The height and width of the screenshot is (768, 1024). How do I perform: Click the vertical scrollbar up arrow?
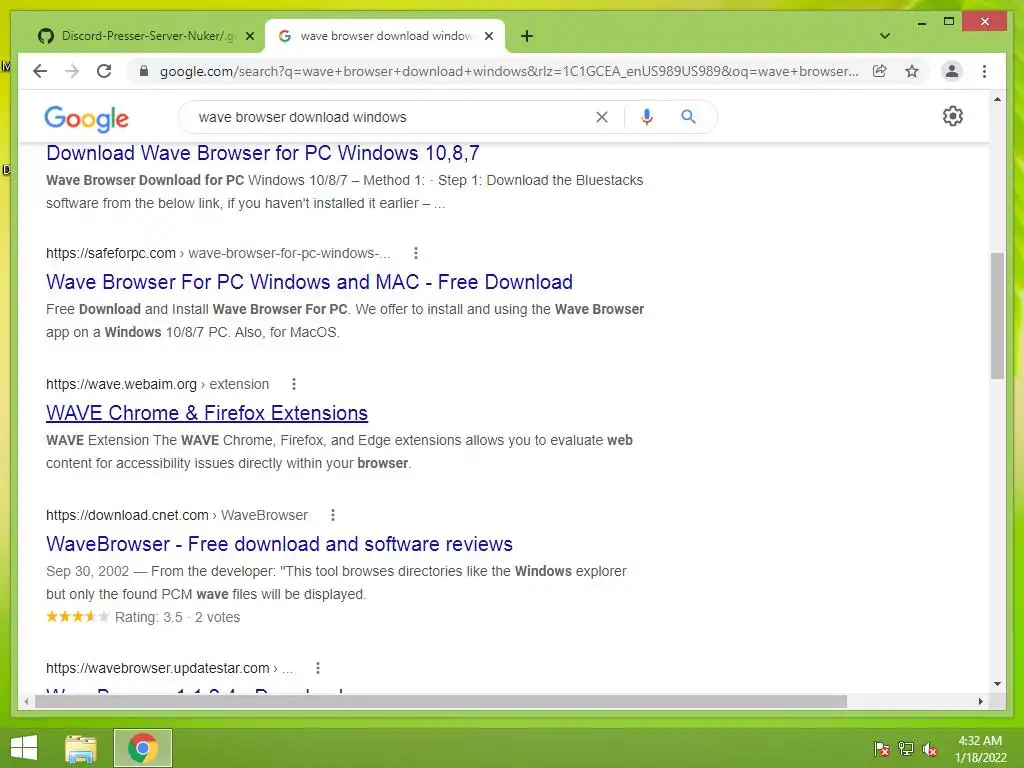997,99
